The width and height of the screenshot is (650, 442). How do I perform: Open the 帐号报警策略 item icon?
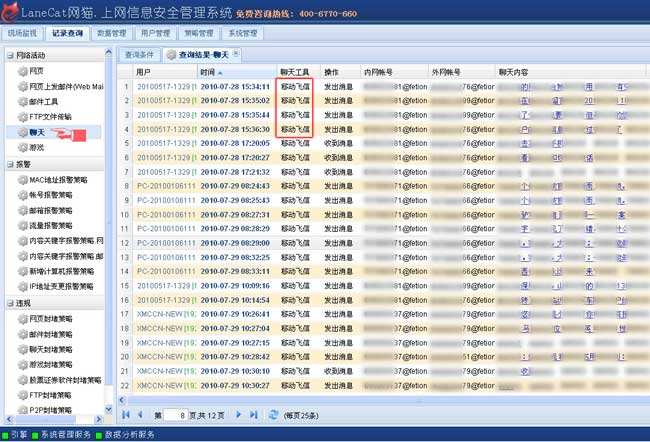(x=23, y=195)
